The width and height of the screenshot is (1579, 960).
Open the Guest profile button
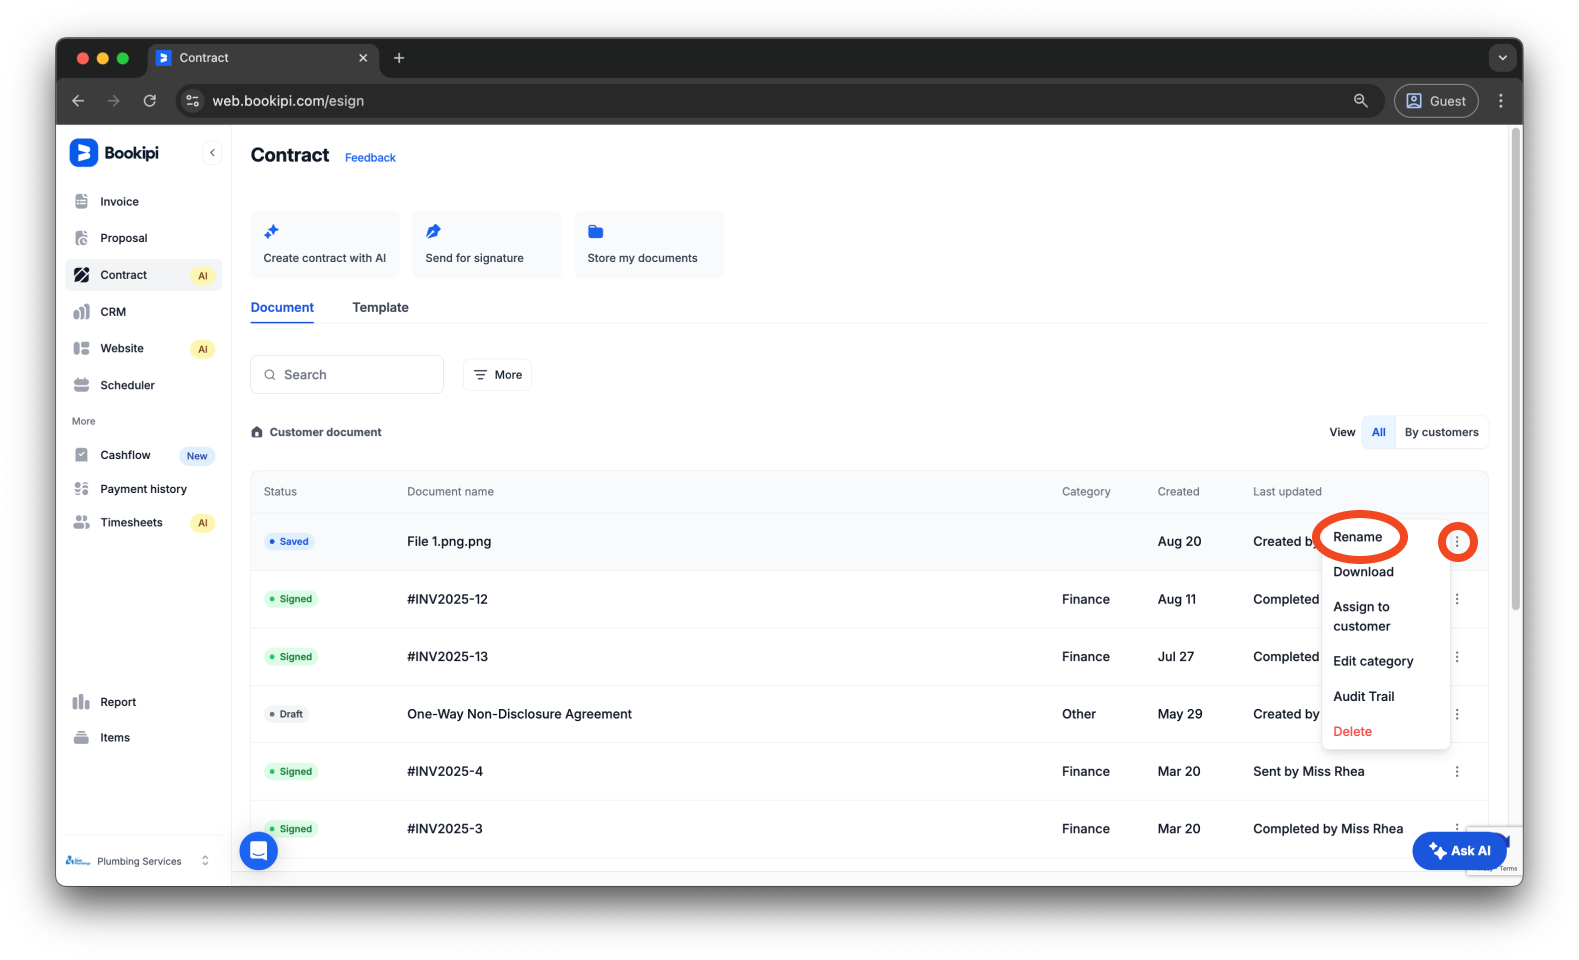1436,101
